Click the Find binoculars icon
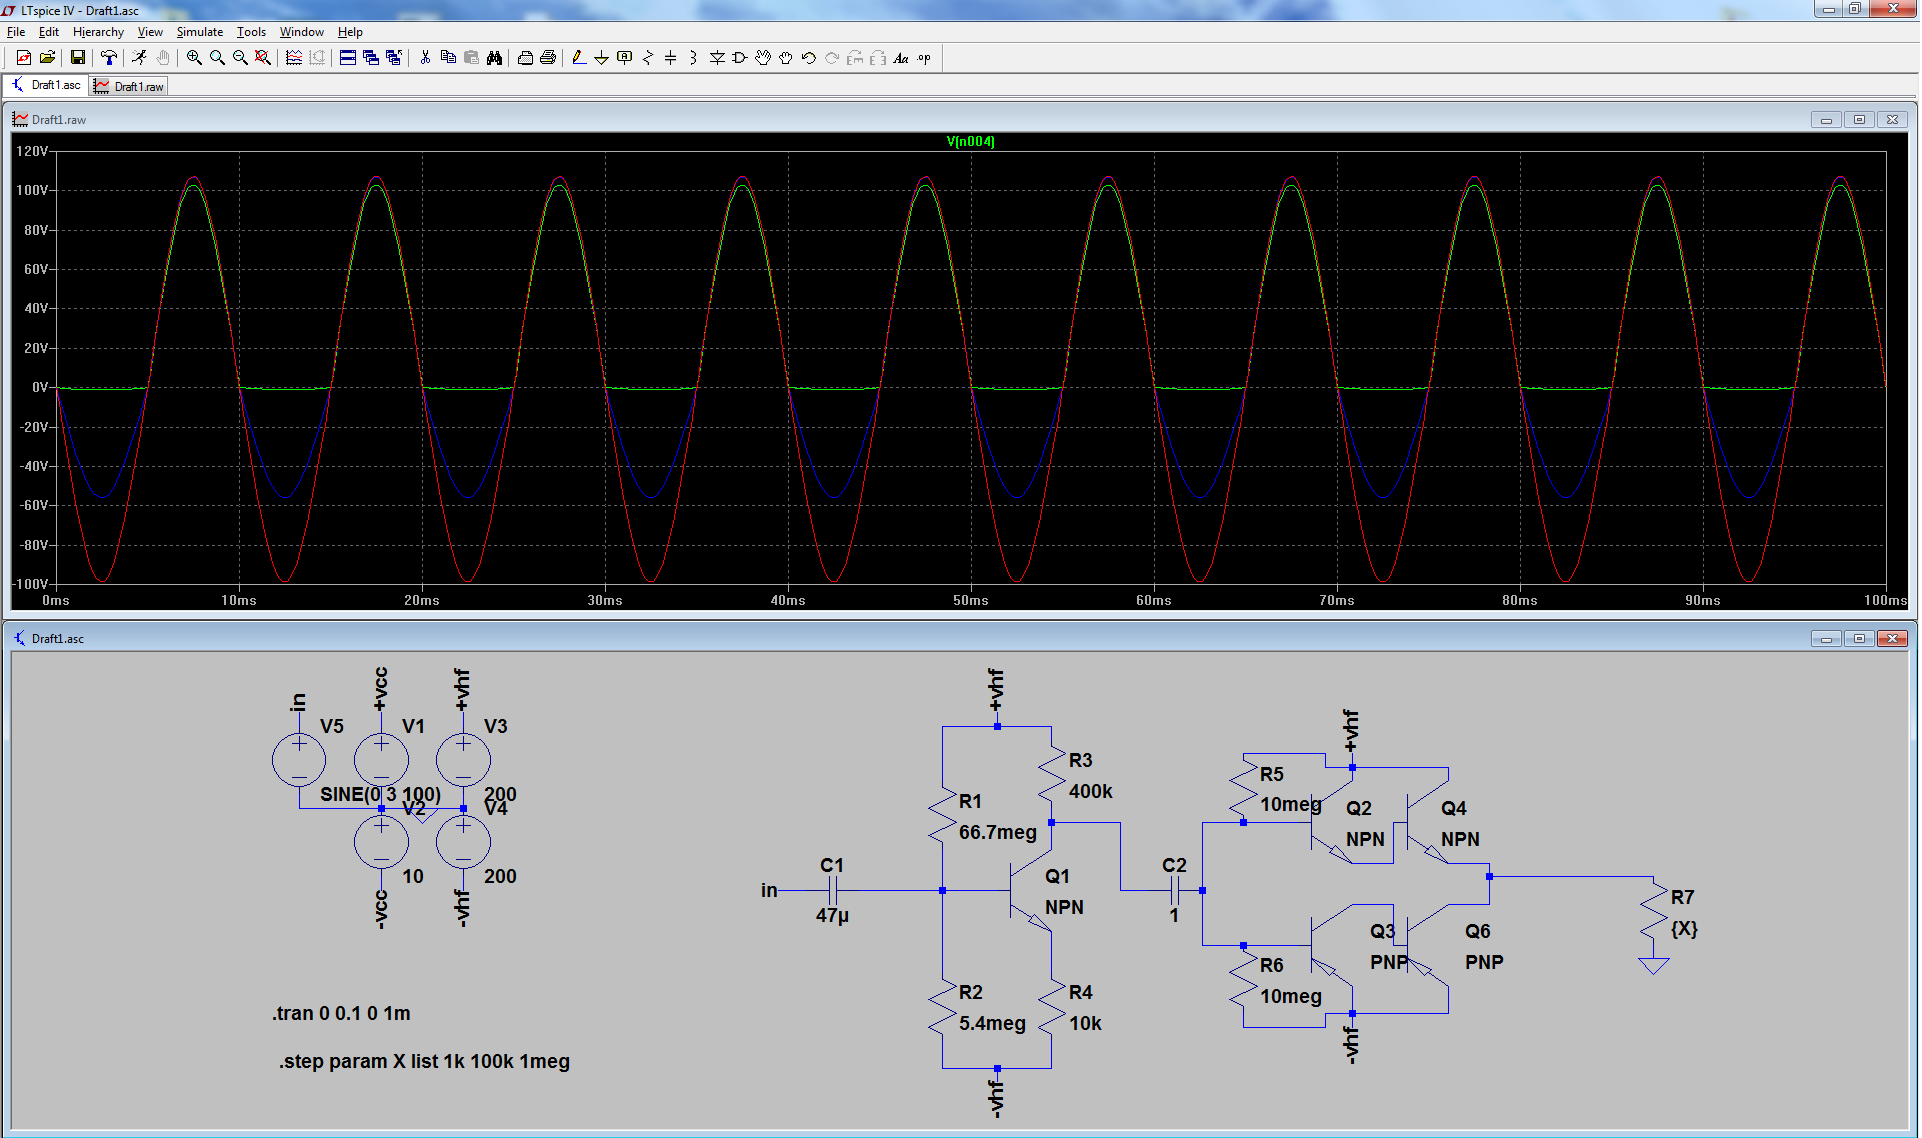Screen dimensions: 1922x1138 pos(494,58)
